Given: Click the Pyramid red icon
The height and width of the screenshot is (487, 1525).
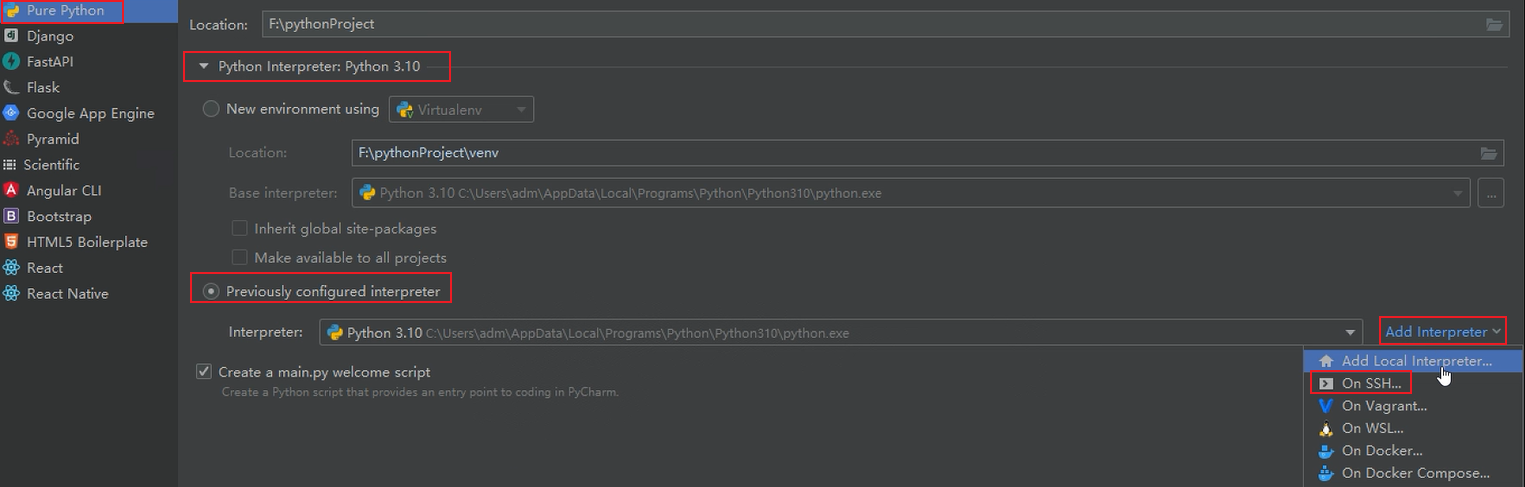Looking at the screenshot, I should click(x=11, y=140).
